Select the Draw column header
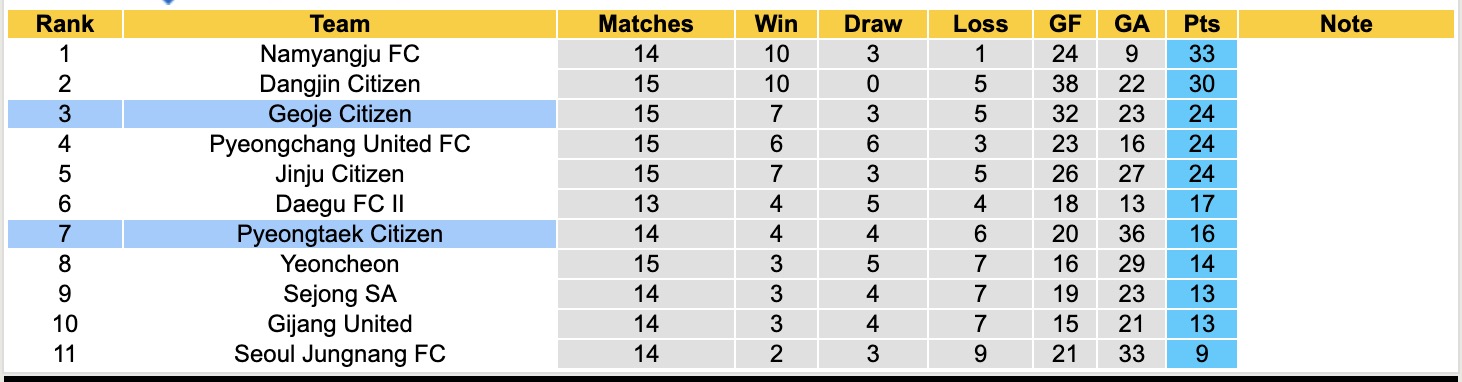 (x=873, y=24)
